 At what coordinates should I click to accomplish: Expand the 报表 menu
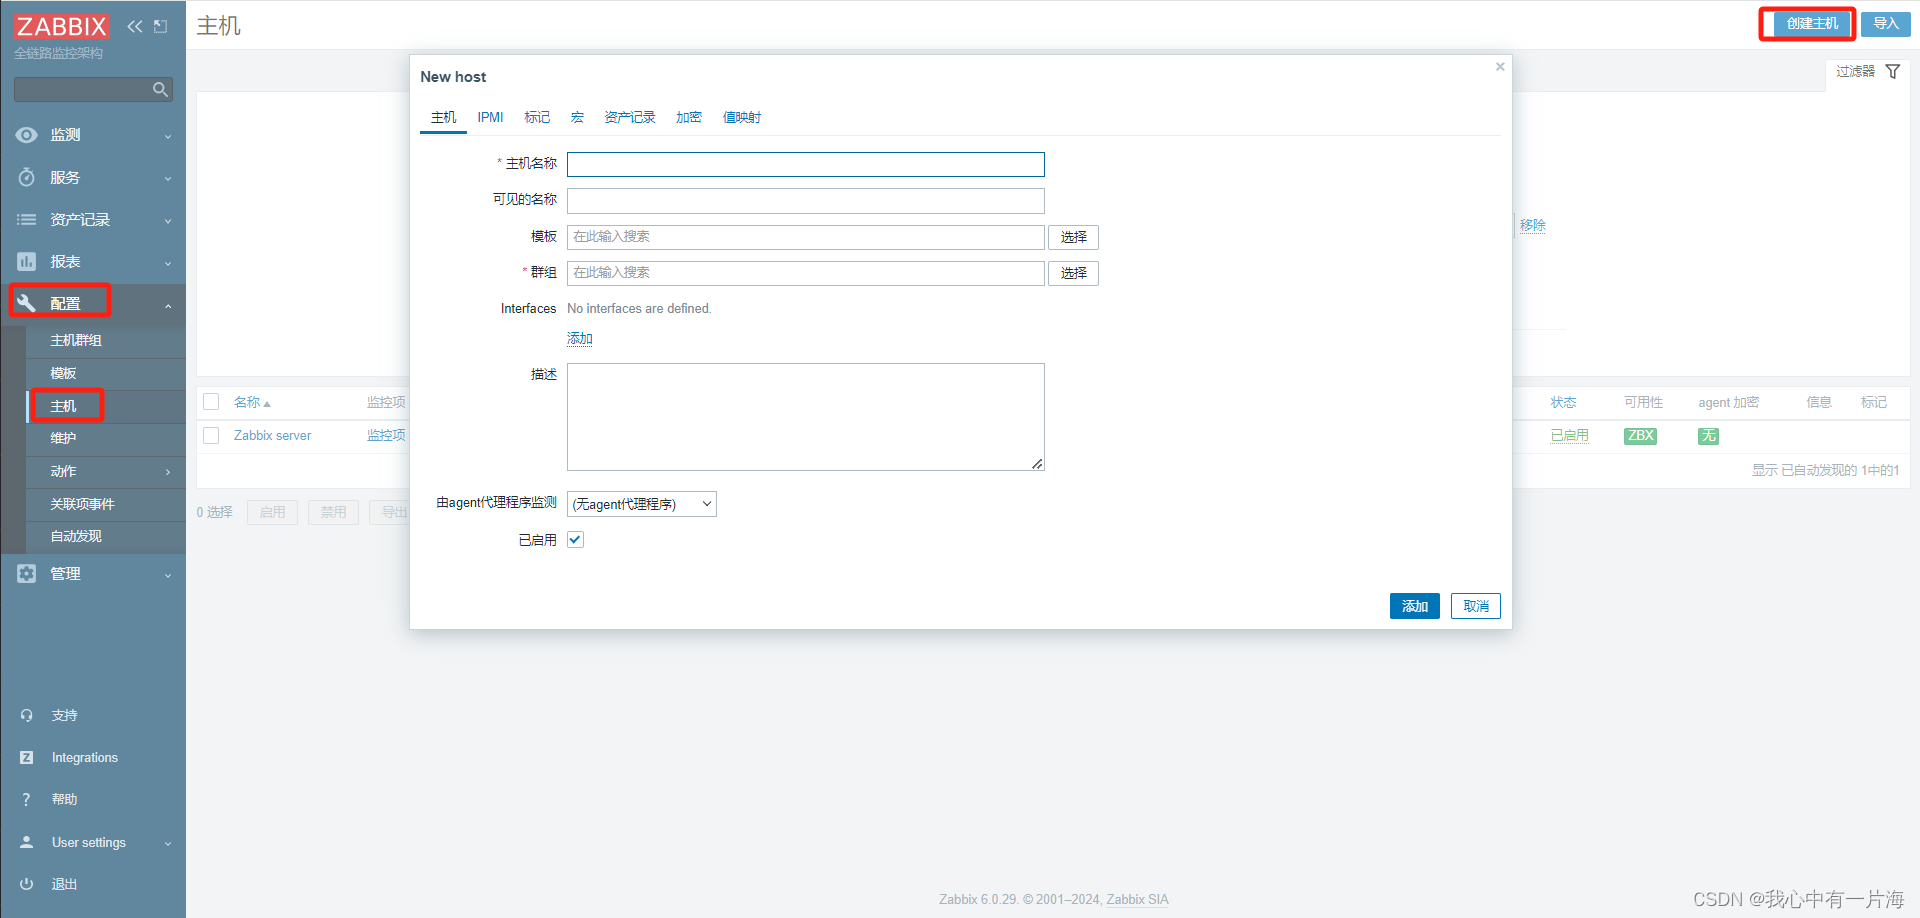[168, 263]
